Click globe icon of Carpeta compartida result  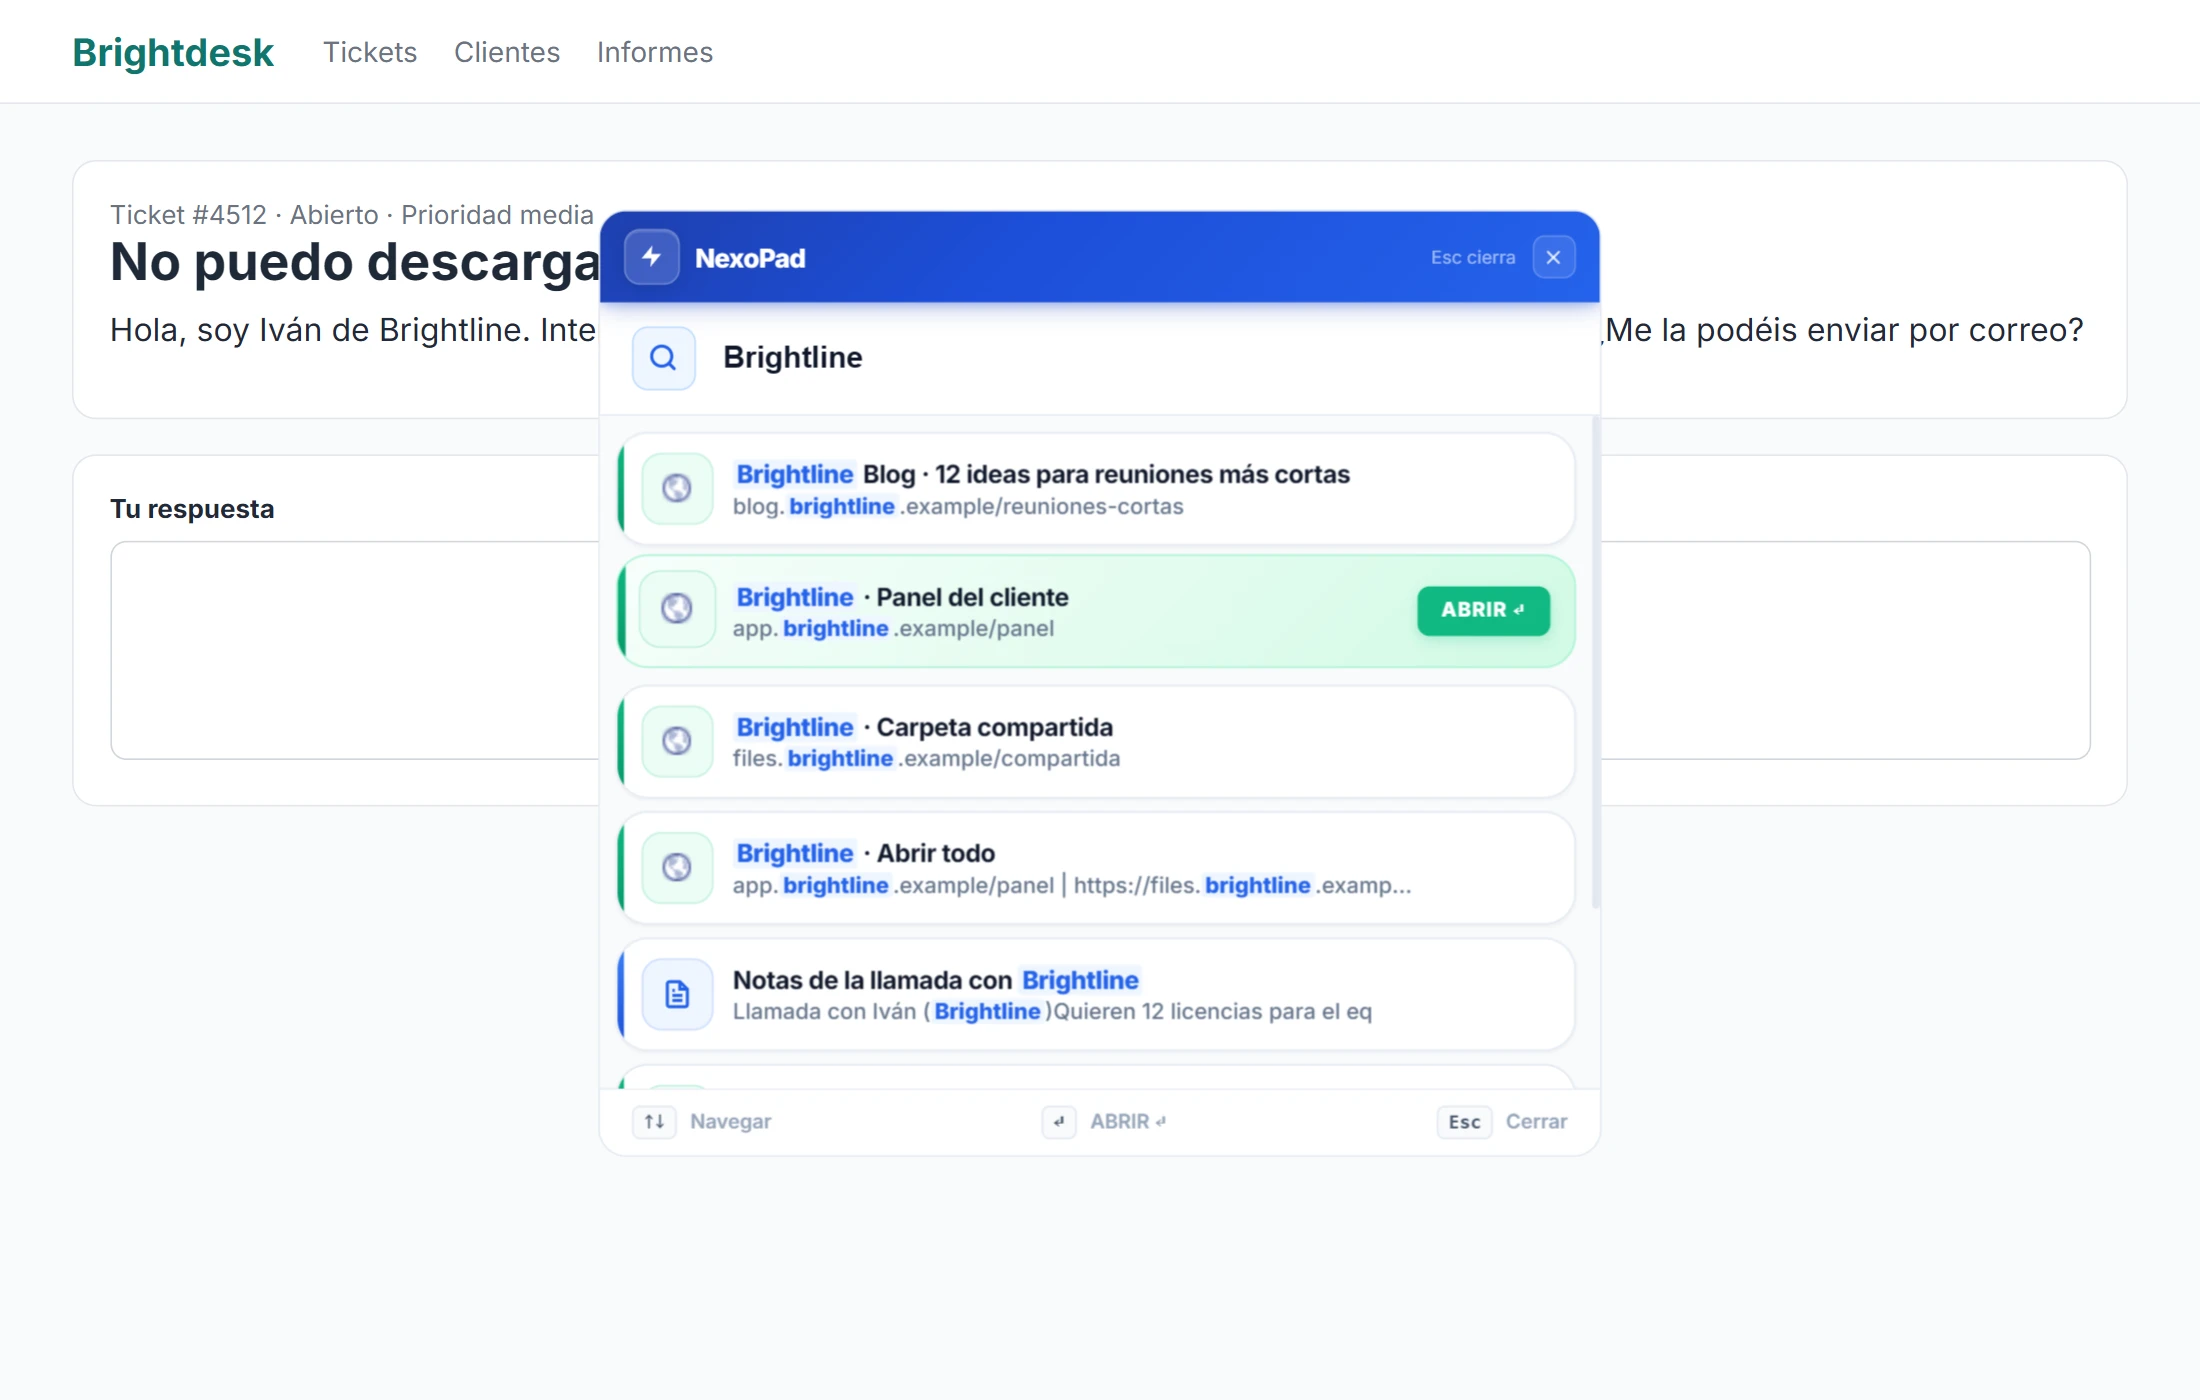tap(677, 741)
